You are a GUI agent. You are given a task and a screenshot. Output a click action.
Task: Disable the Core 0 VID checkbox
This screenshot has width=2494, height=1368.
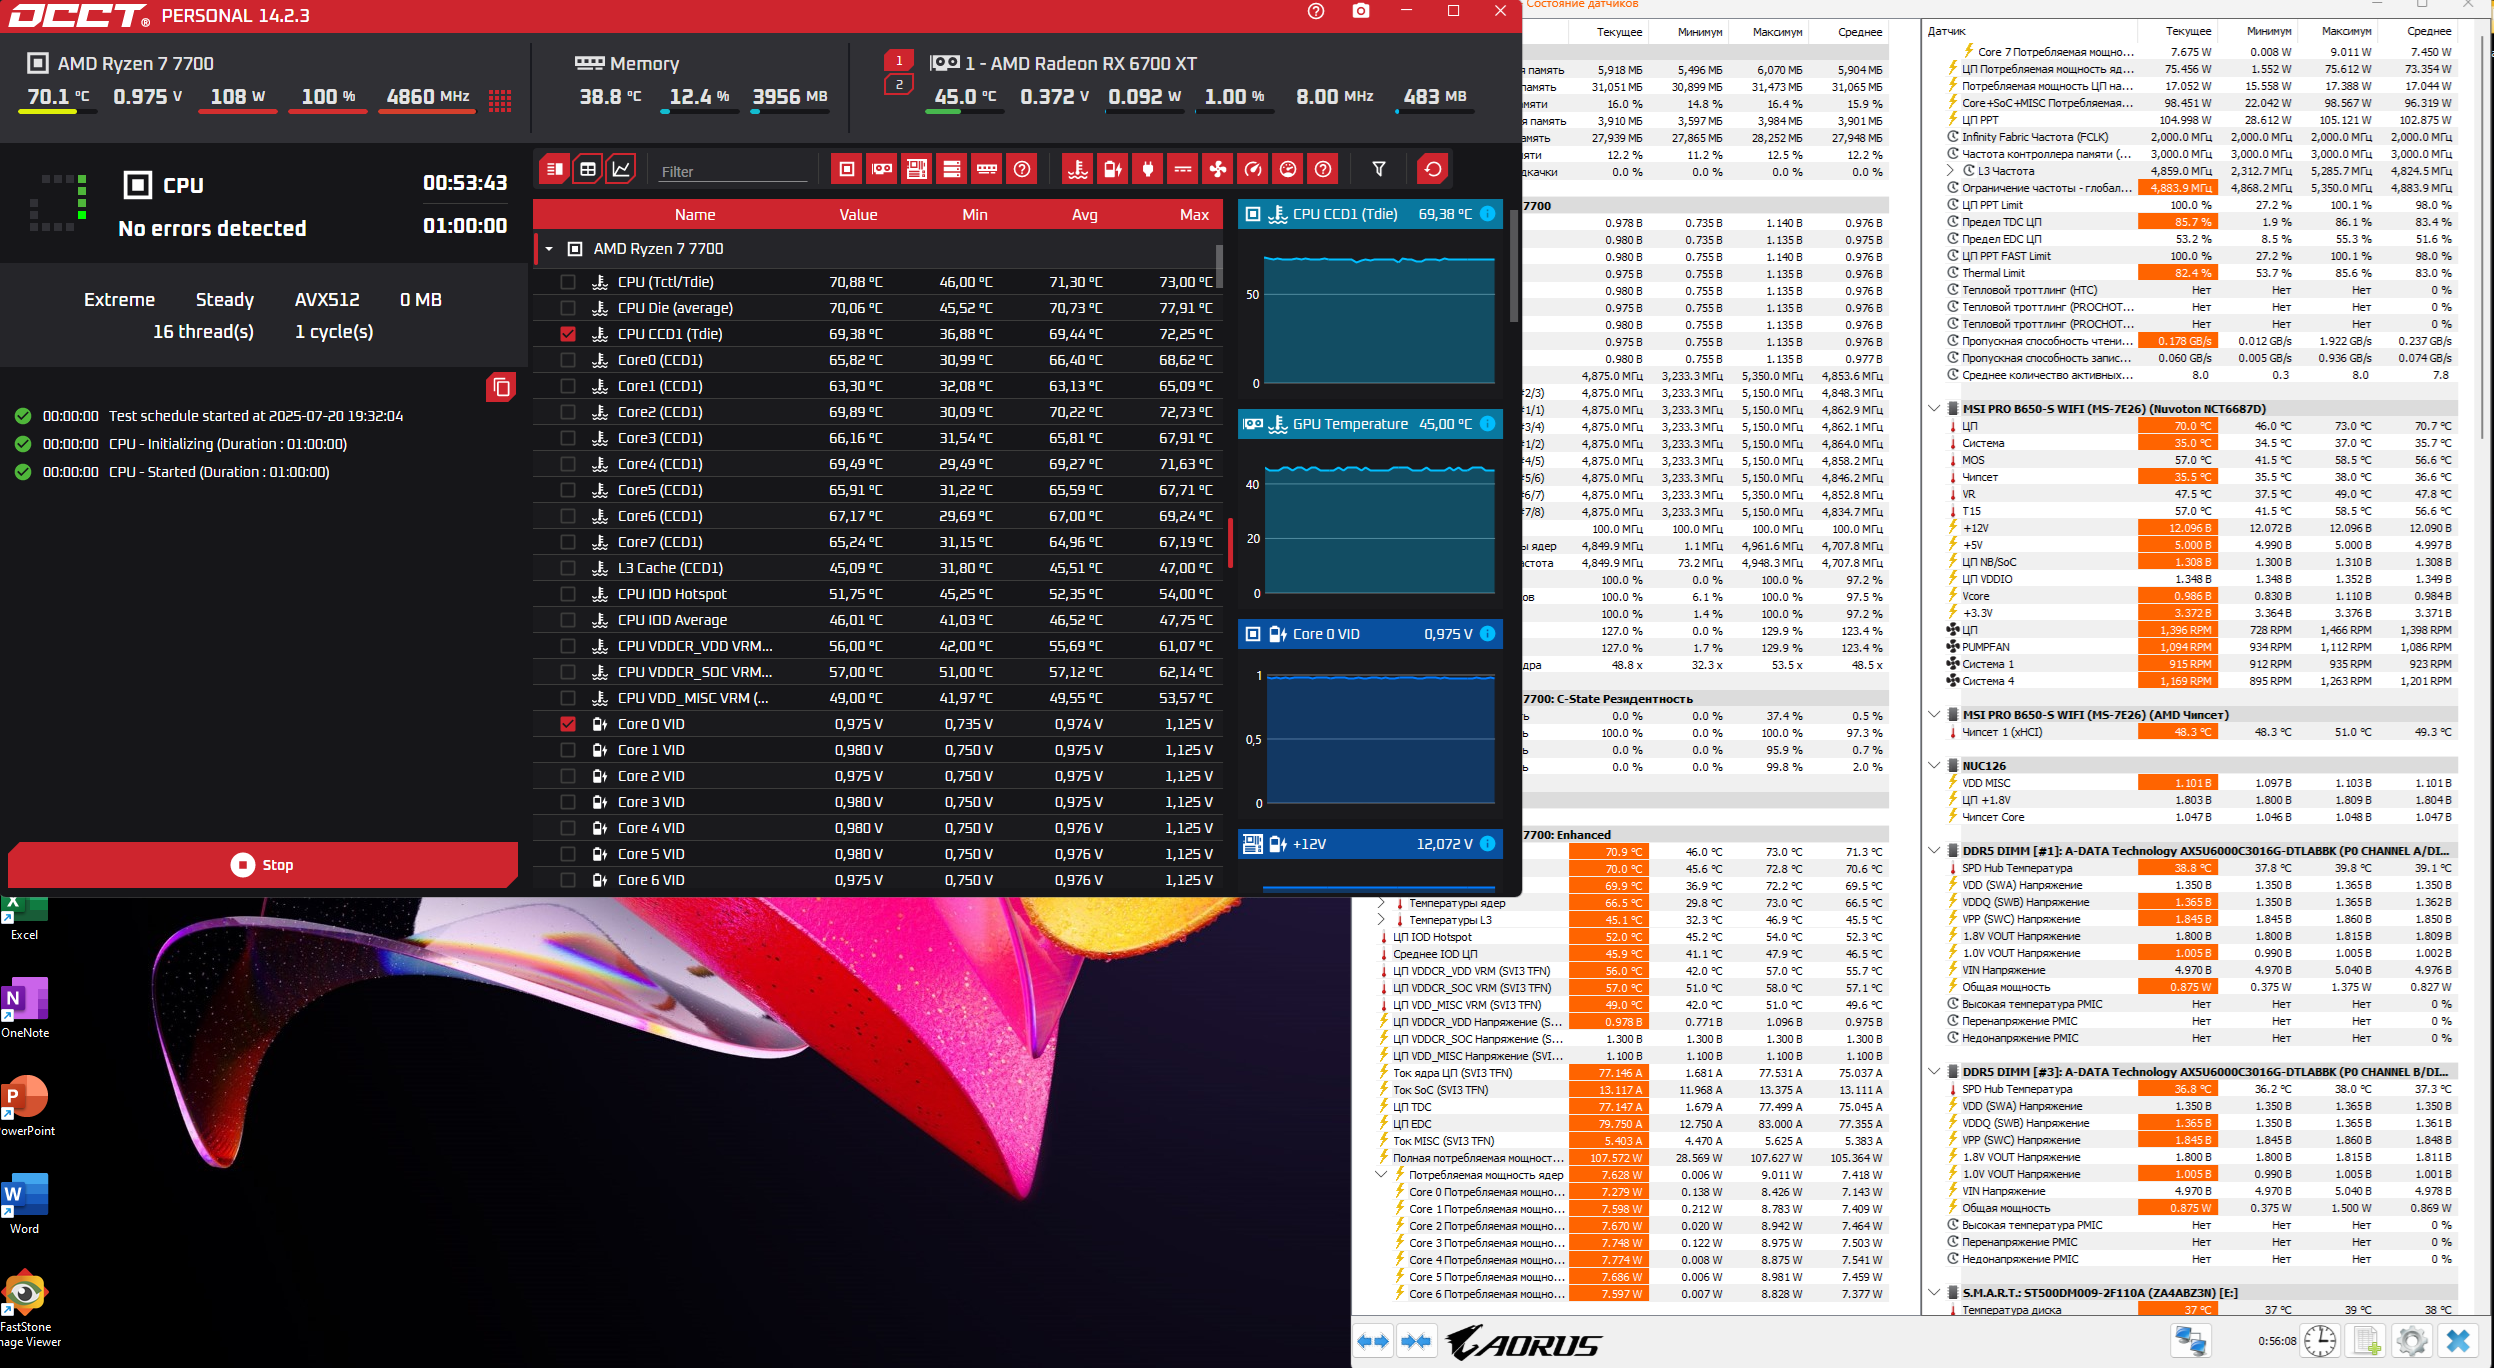568,724
